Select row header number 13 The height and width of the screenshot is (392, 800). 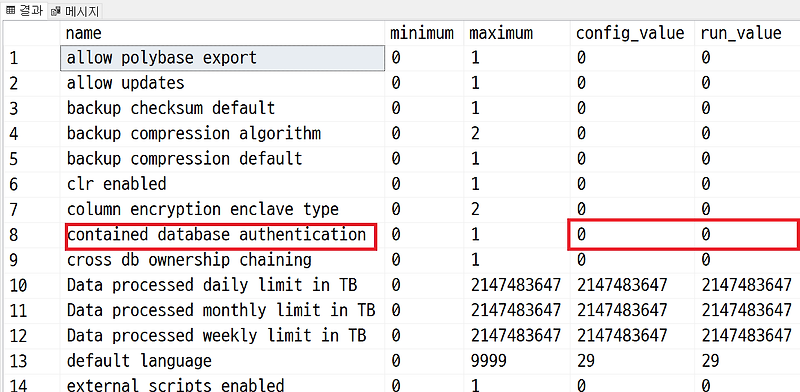31,361
